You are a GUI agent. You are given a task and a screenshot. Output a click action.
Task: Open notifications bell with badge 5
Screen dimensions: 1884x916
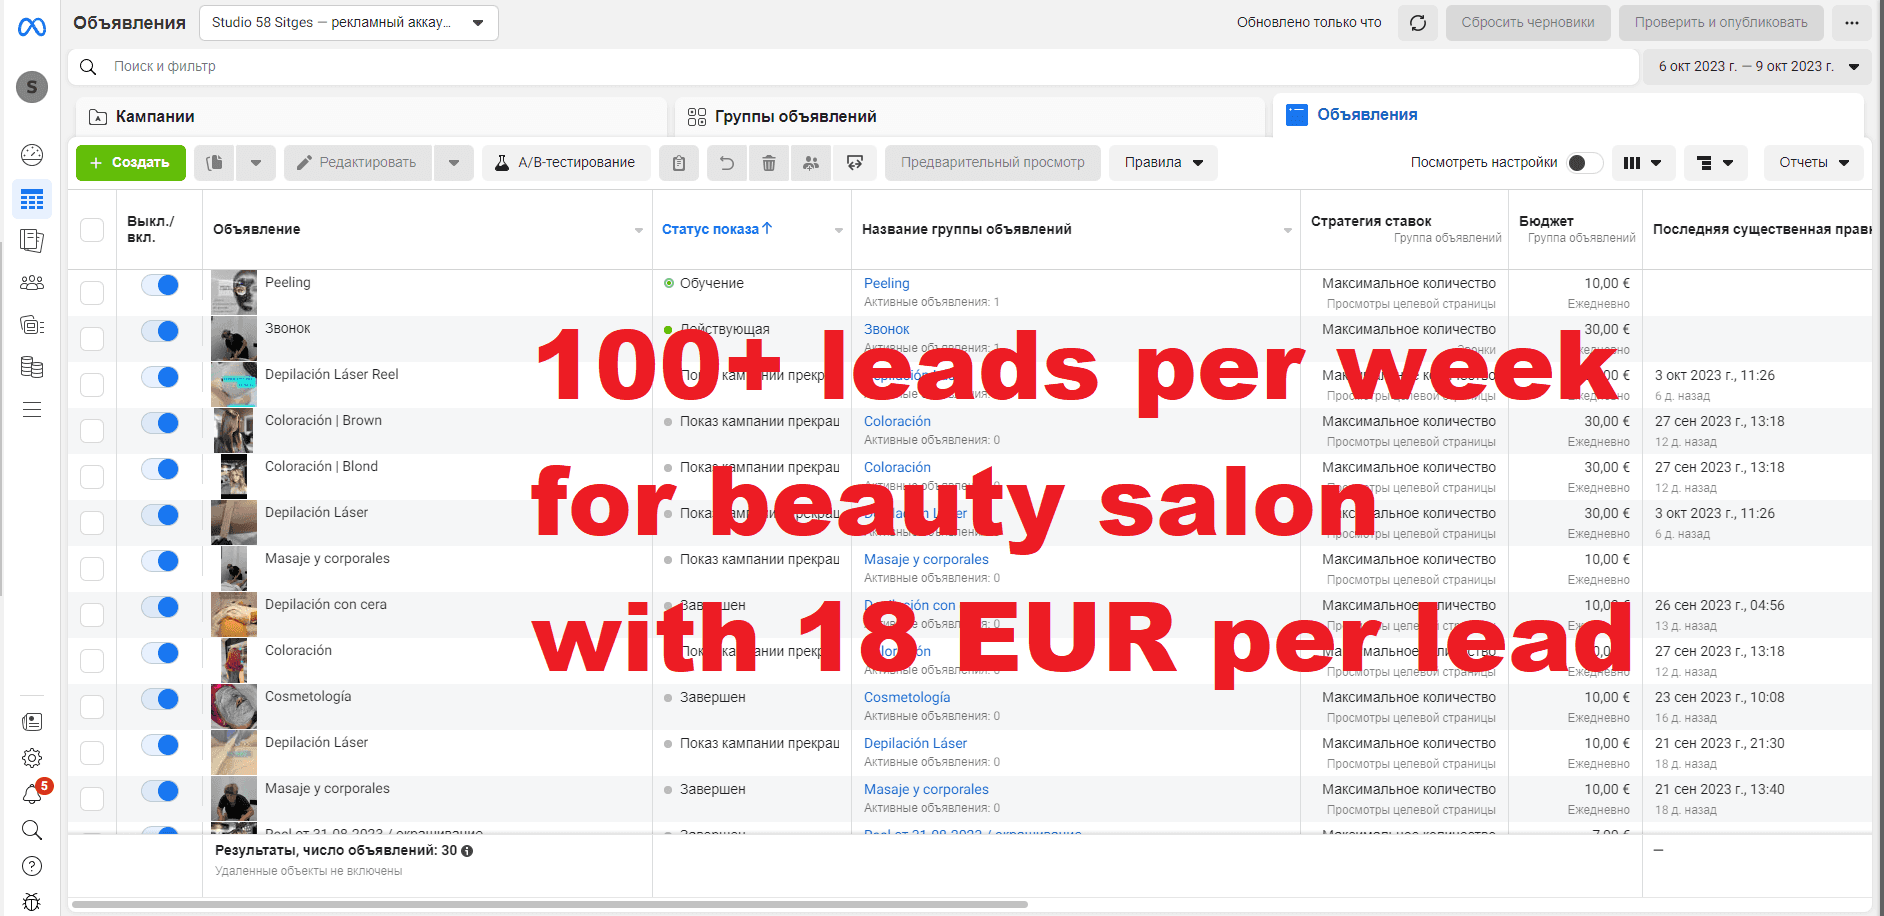pos(32,794)
